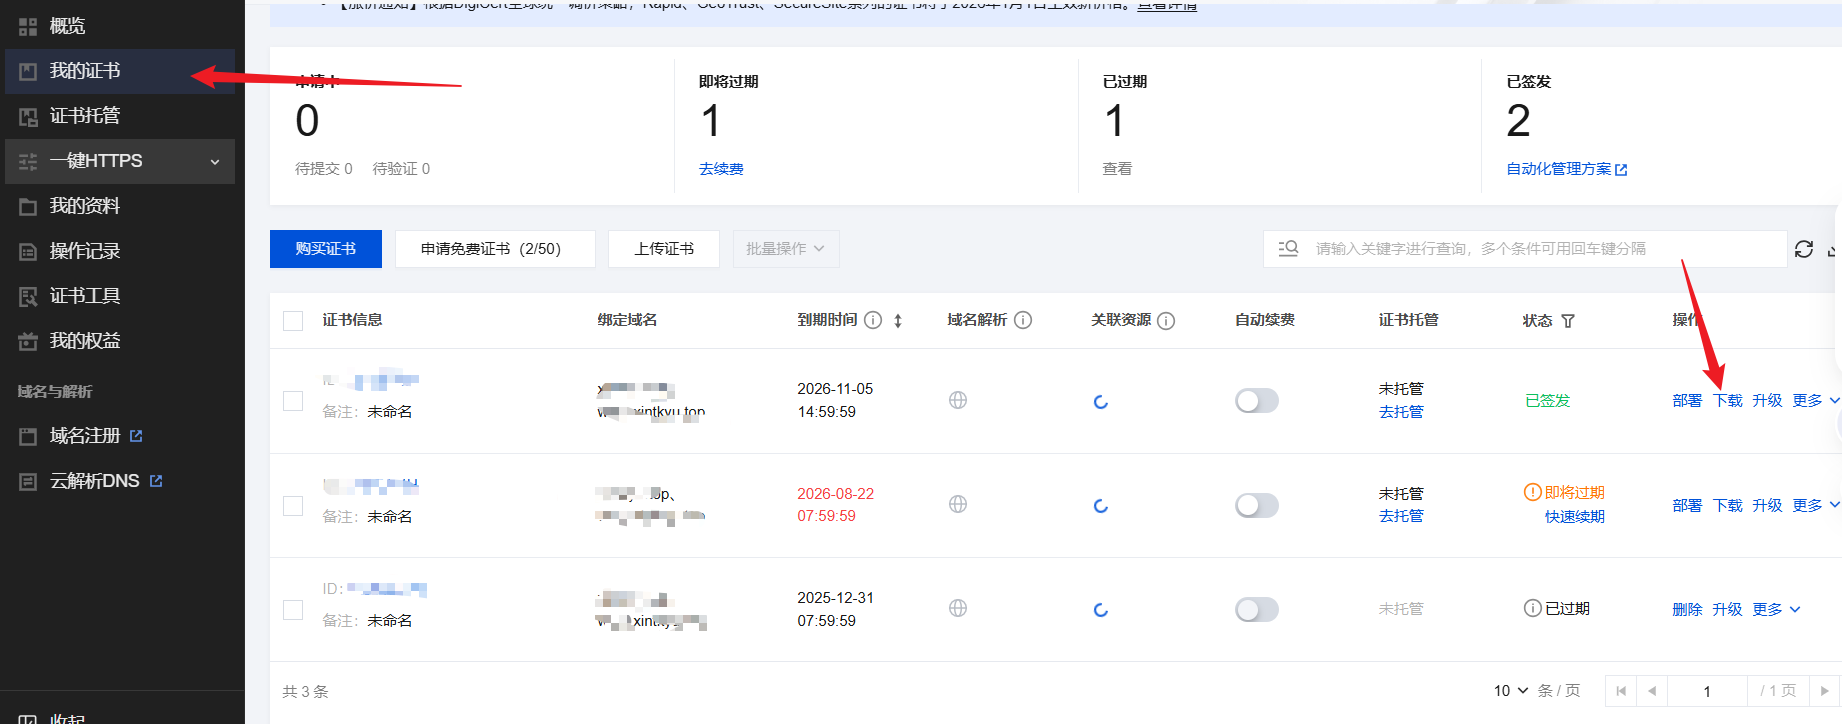Tick checkbox for certificate expiring 2026-08-22
1842x724 pixels.
click(293, 506)
